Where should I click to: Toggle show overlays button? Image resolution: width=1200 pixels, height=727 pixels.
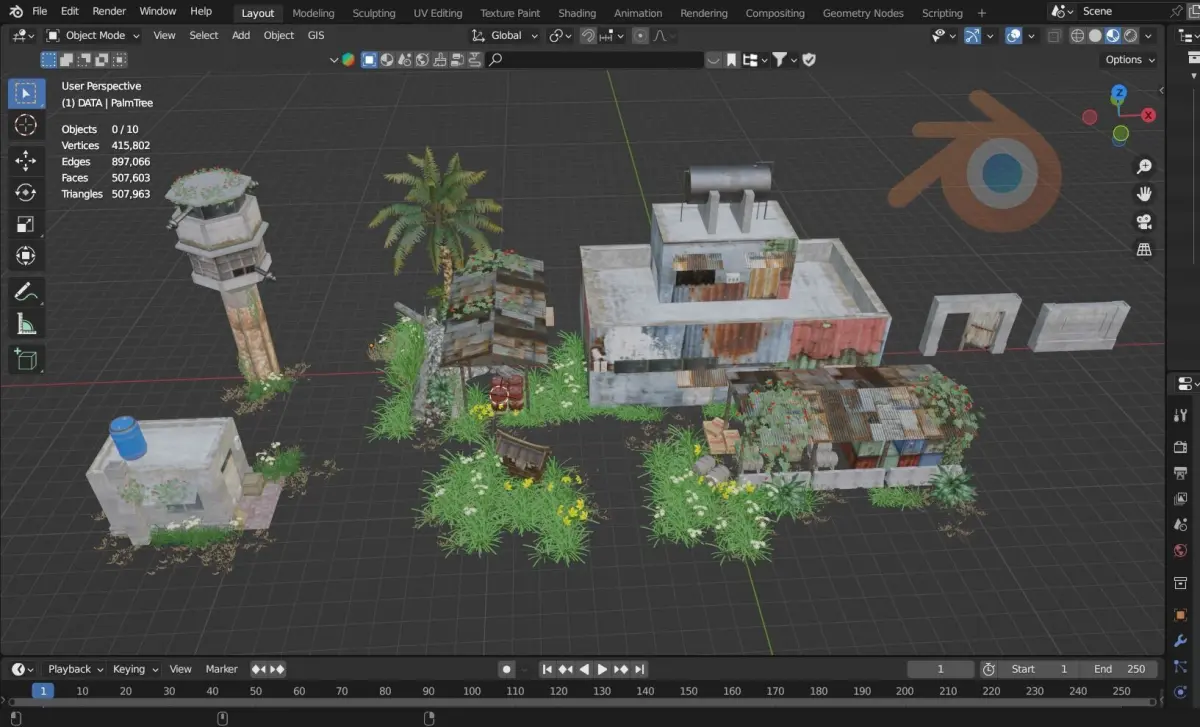pyautogui.click(x=1014, y=35)
